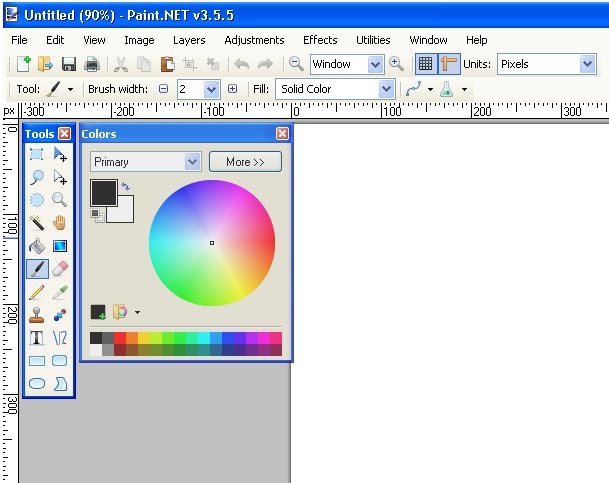Screen dimensions: 609x483
Task: Select the Ellipse Select tool
Action: tap(37, 200)
